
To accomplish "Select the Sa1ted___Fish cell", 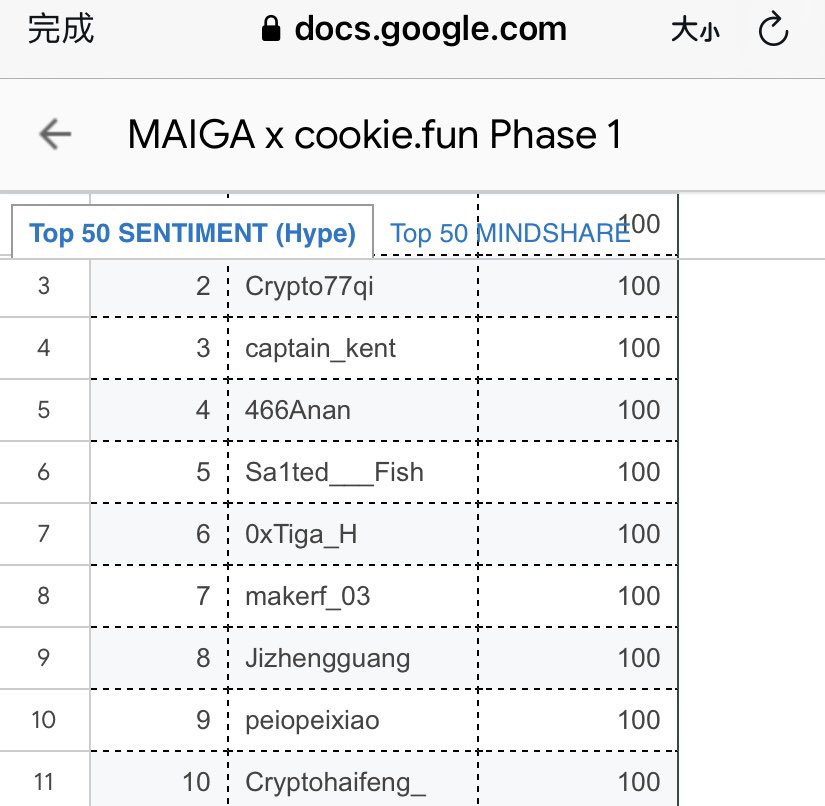I will click(353, 472).
